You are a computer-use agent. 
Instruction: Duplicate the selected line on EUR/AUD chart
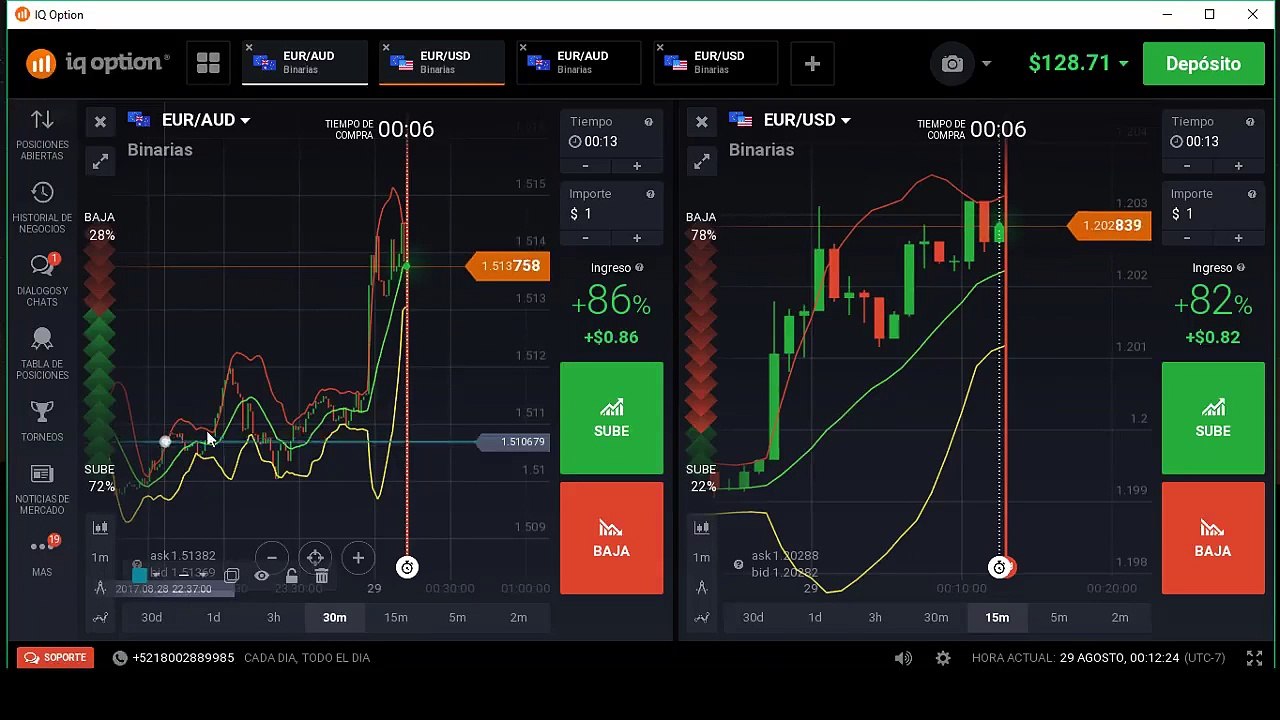(231, 576)
